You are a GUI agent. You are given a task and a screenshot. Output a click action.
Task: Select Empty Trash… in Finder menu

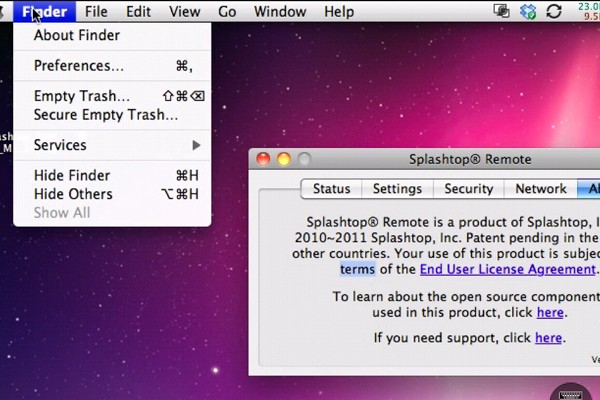click(x=82, y=96)
